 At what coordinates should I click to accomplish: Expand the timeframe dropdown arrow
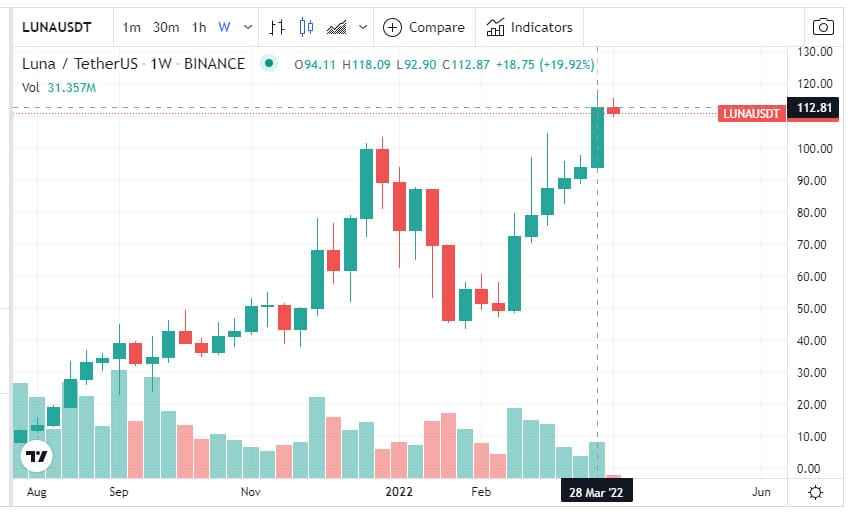(248, 27)
